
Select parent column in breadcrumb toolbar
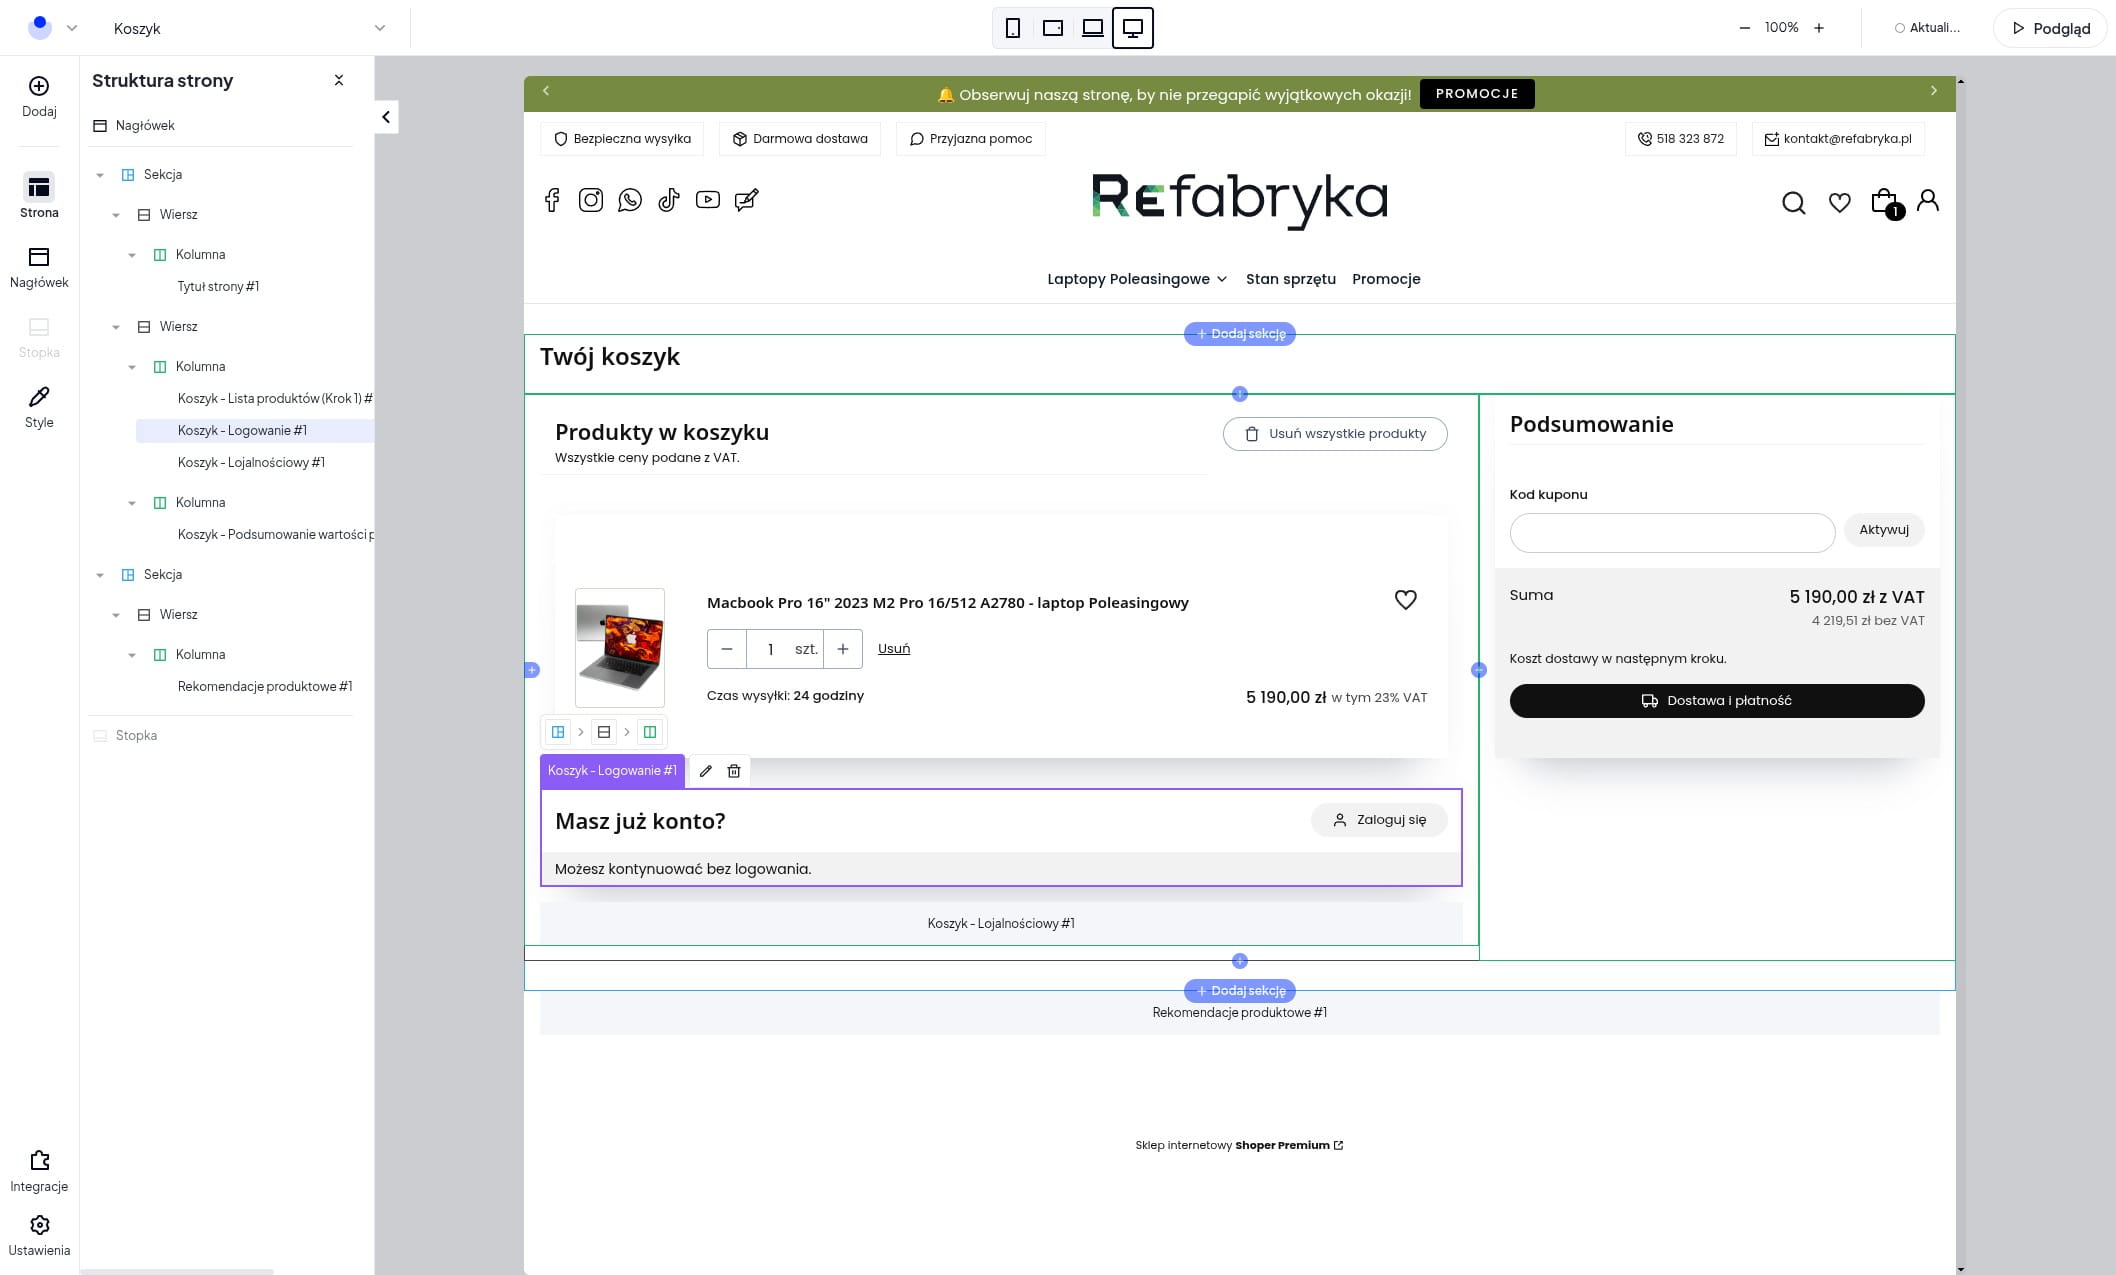(x=650, y=732)
